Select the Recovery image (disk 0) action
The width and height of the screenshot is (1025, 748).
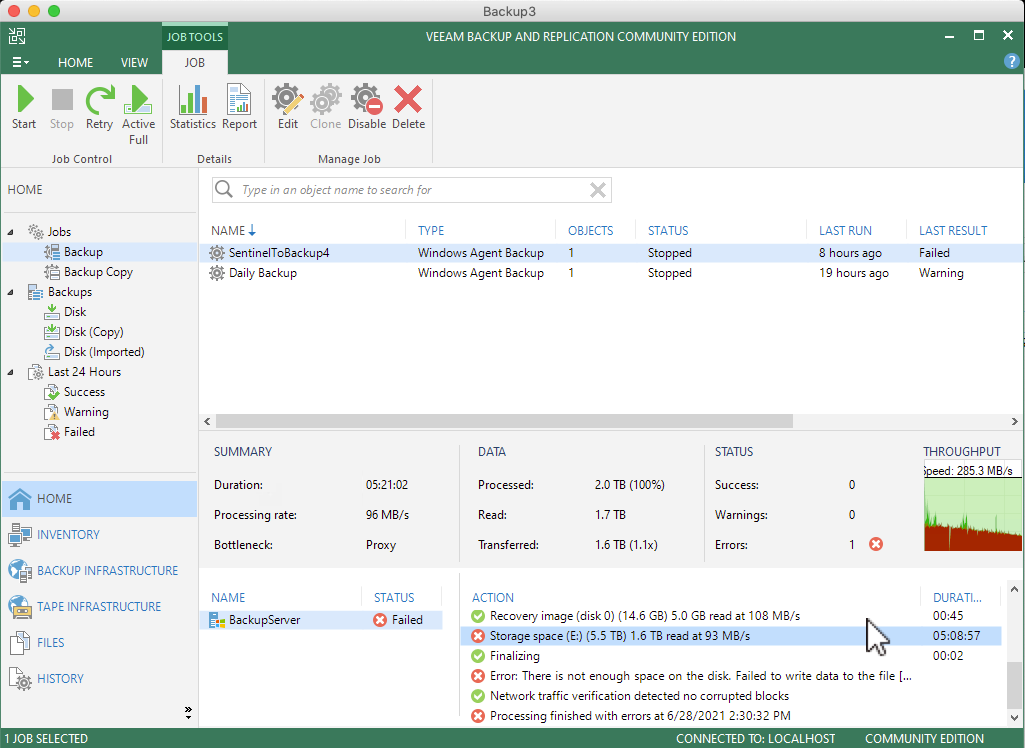[x=731, y=616]
